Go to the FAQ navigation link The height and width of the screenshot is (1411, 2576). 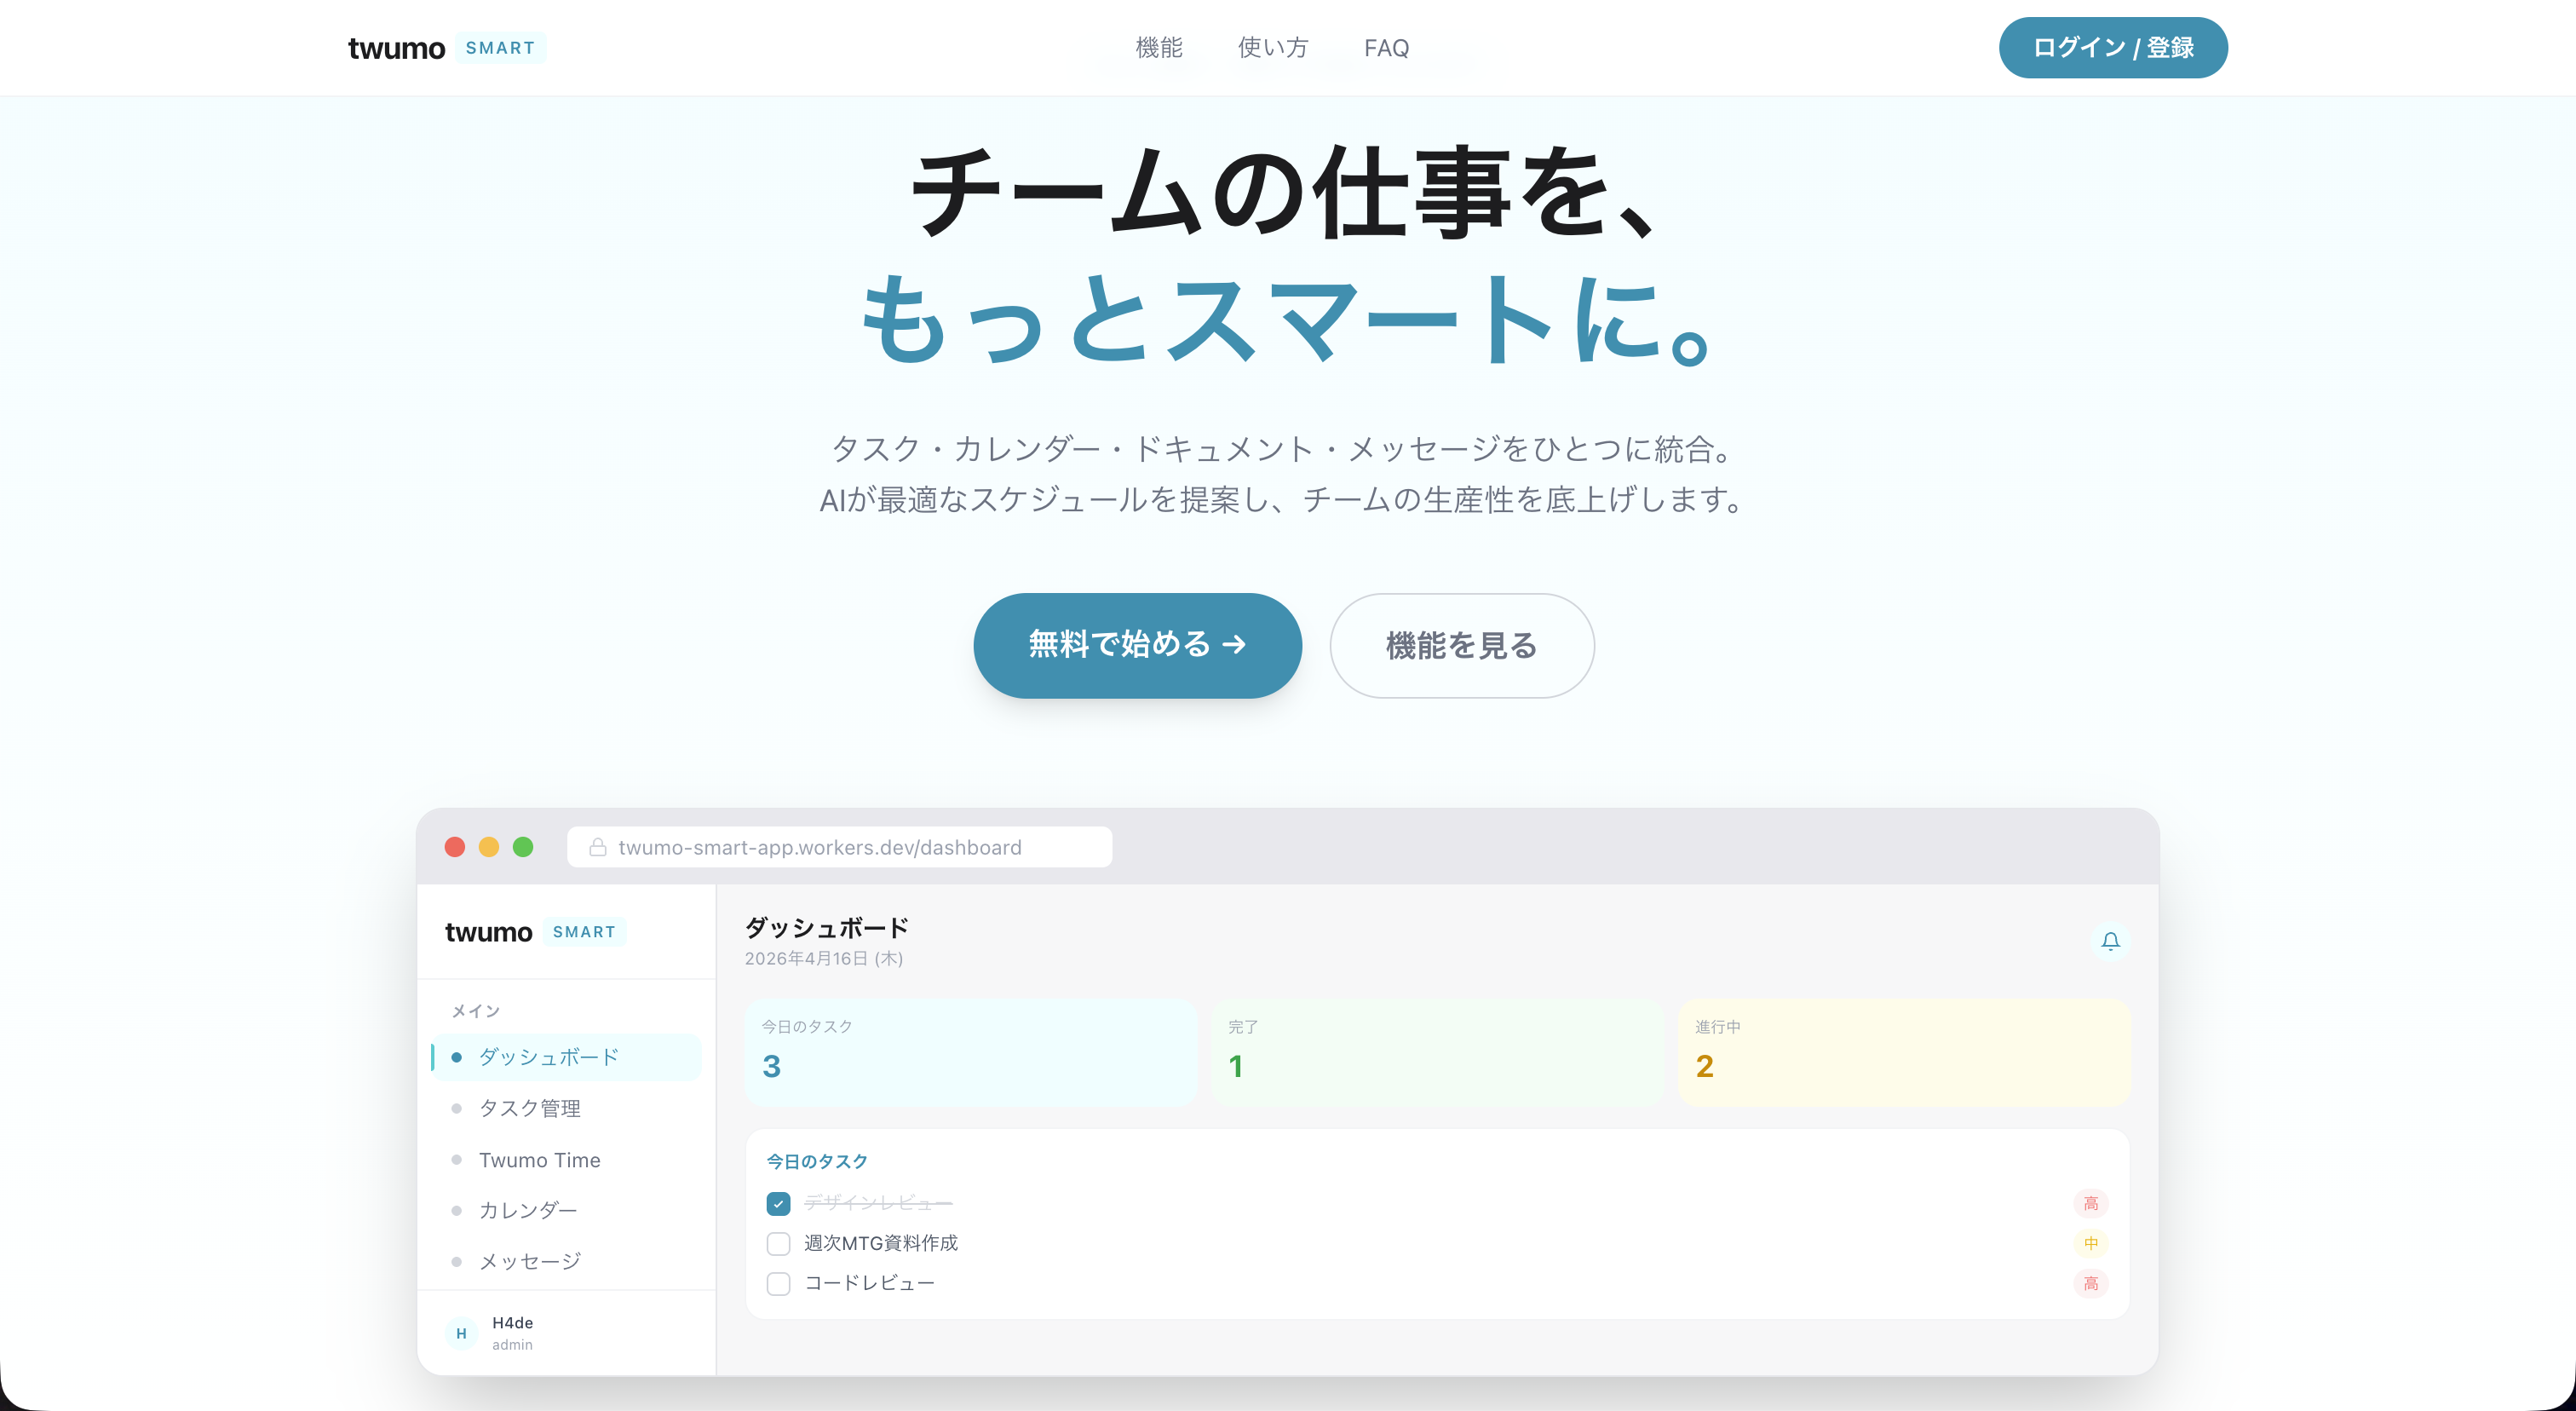click(1386, 48)
